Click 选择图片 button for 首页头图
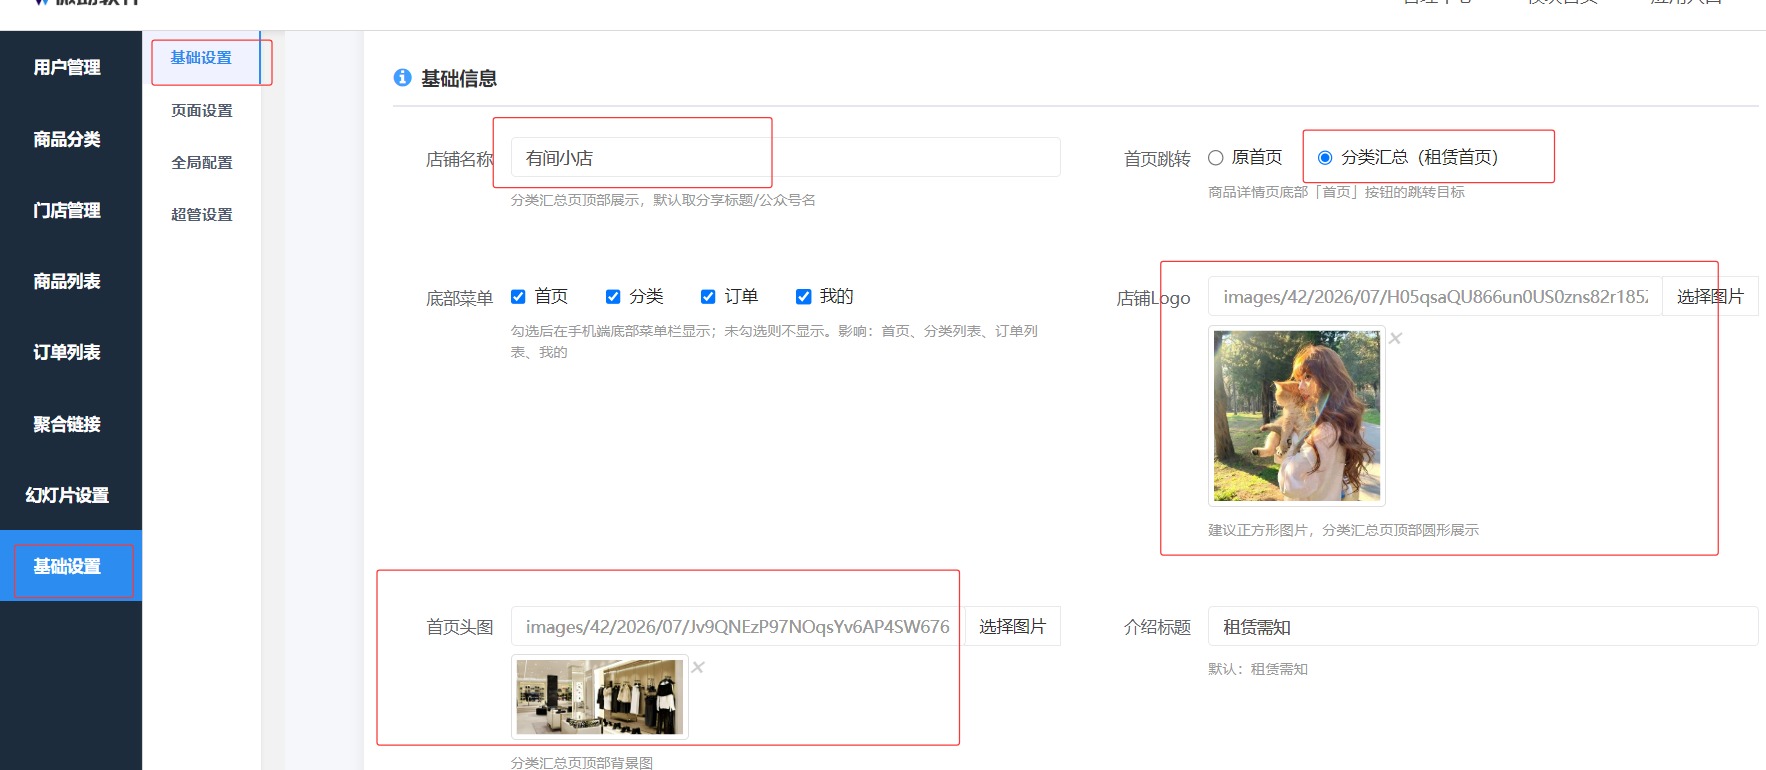 click(1012, 626)
